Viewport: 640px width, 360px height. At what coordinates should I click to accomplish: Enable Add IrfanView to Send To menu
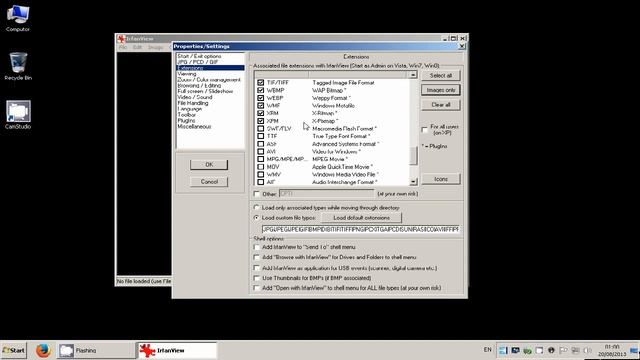click(257, 247)
